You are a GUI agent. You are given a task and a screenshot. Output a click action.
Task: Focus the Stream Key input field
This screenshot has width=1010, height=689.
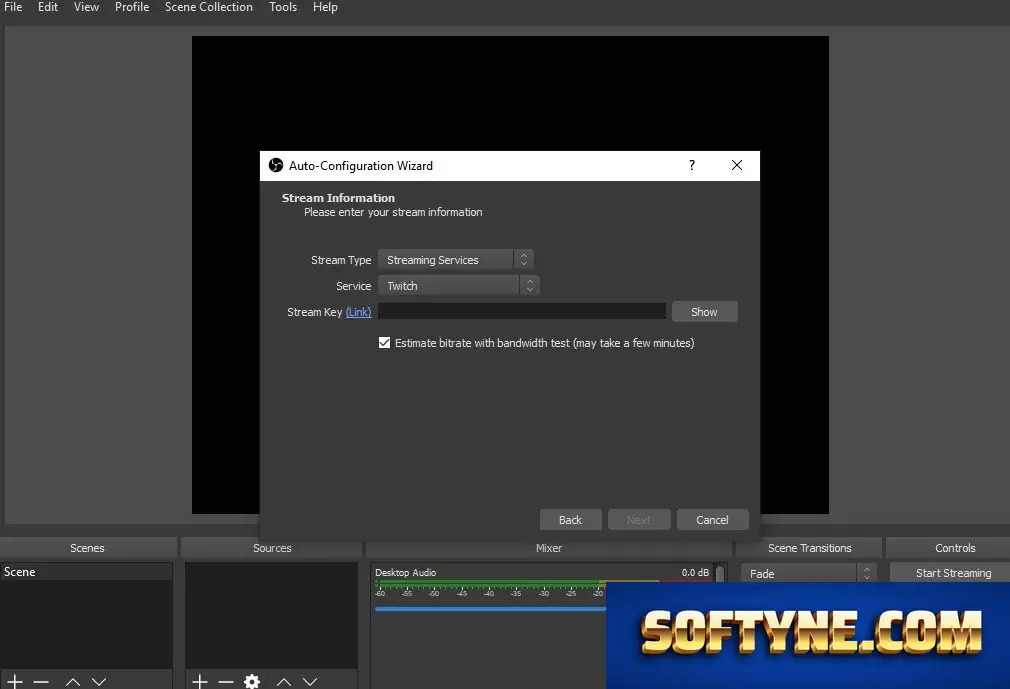(522, 312)
